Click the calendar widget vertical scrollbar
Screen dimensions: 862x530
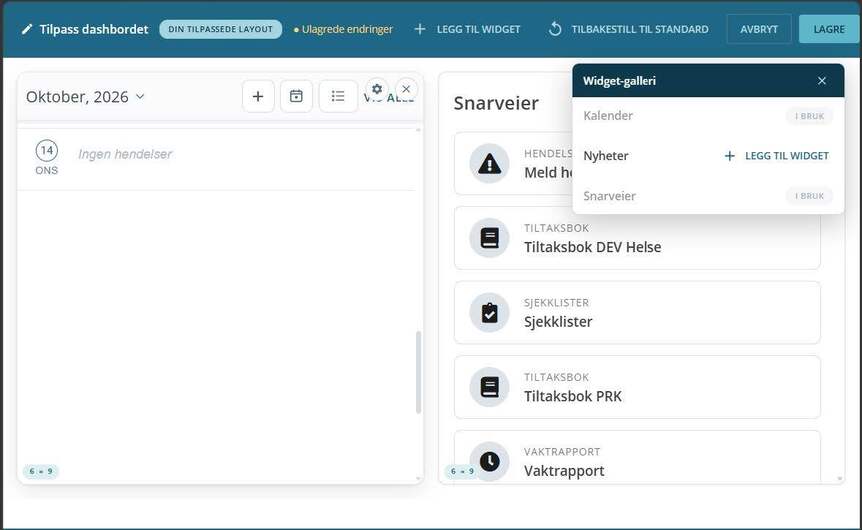pos(418,372)
